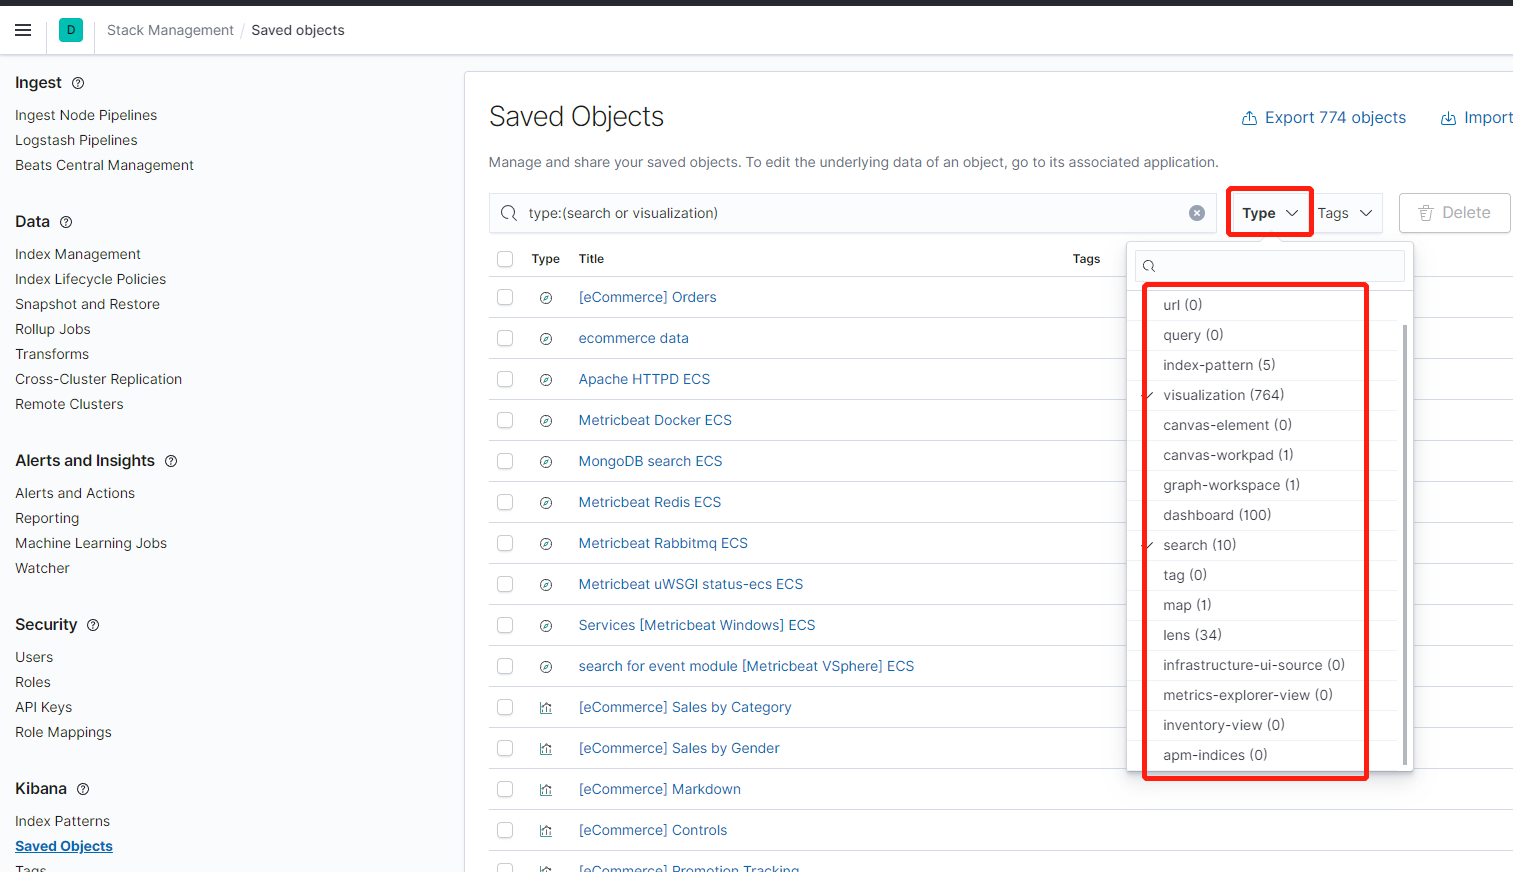Screen dimensions: 1513x872
Task: Click the visualization icon beside [eCommerce] Markdown
Action: 546,790
